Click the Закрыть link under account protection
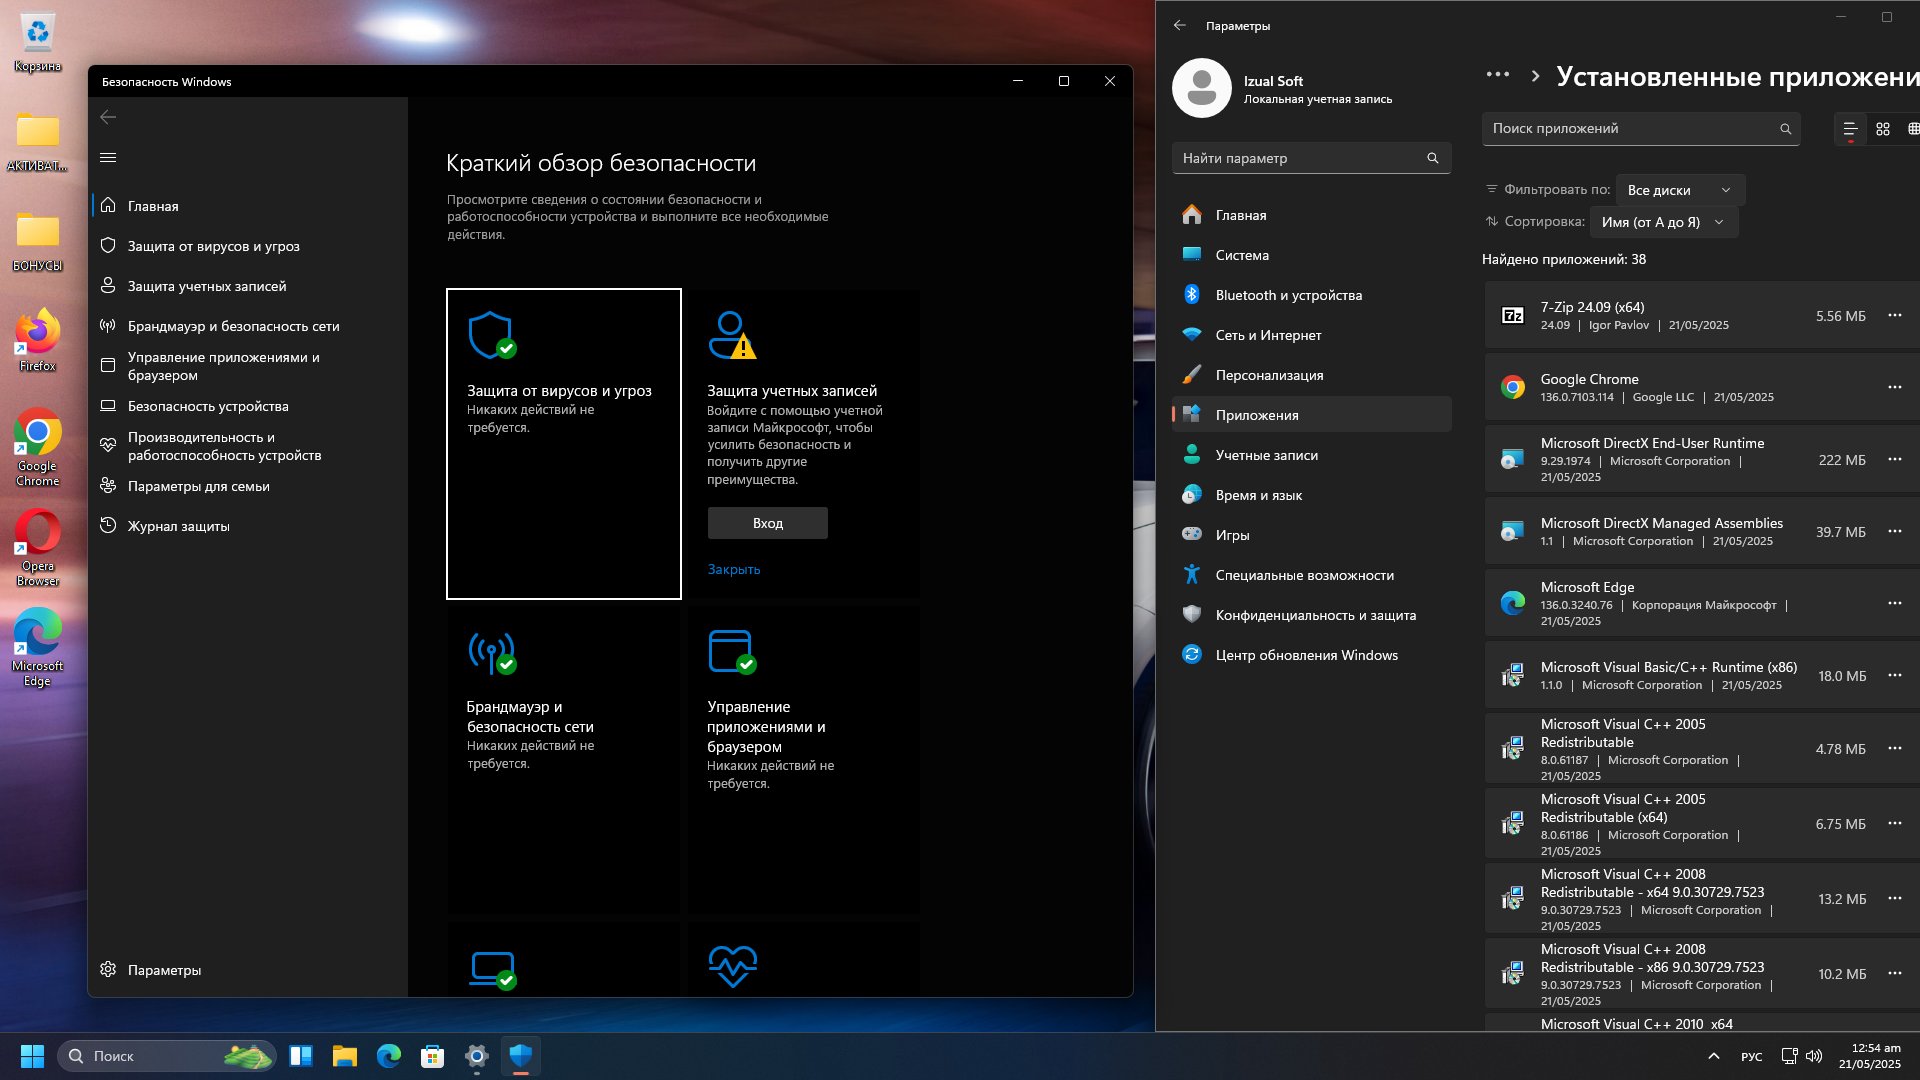The image size is (1920, 1080). (x=733, y=569)
